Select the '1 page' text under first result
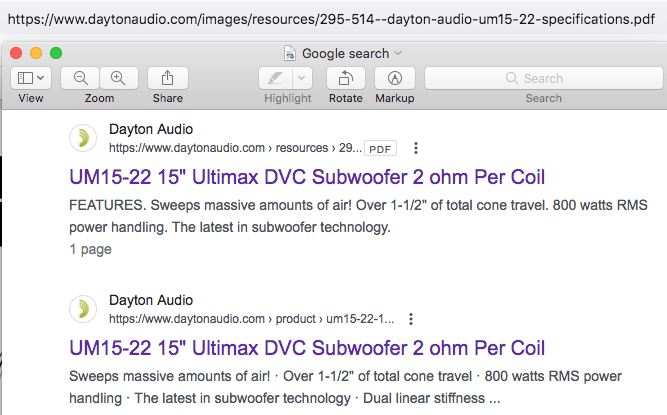The height and width of the screenshot is (415, 667). point(90,249)
